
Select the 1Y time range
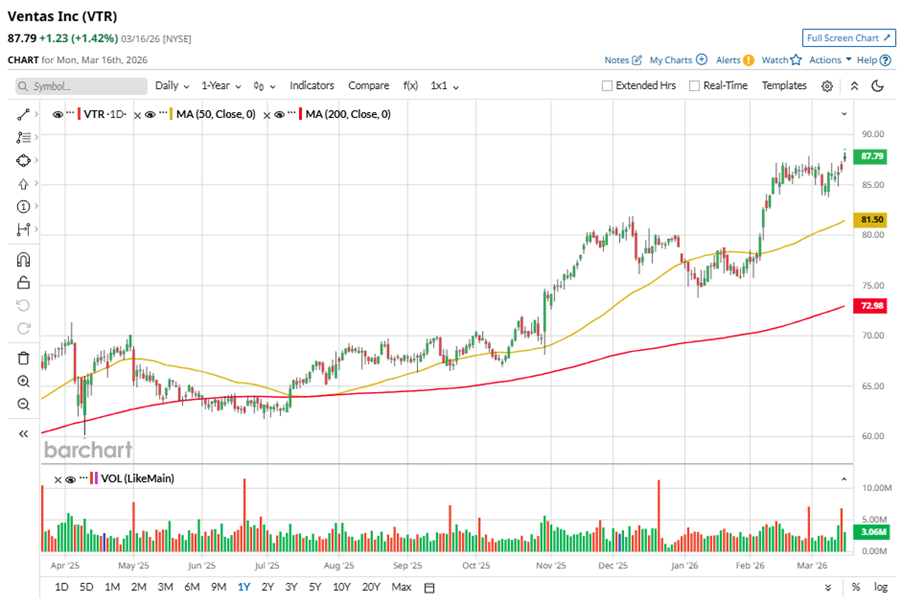pos(244,587)
